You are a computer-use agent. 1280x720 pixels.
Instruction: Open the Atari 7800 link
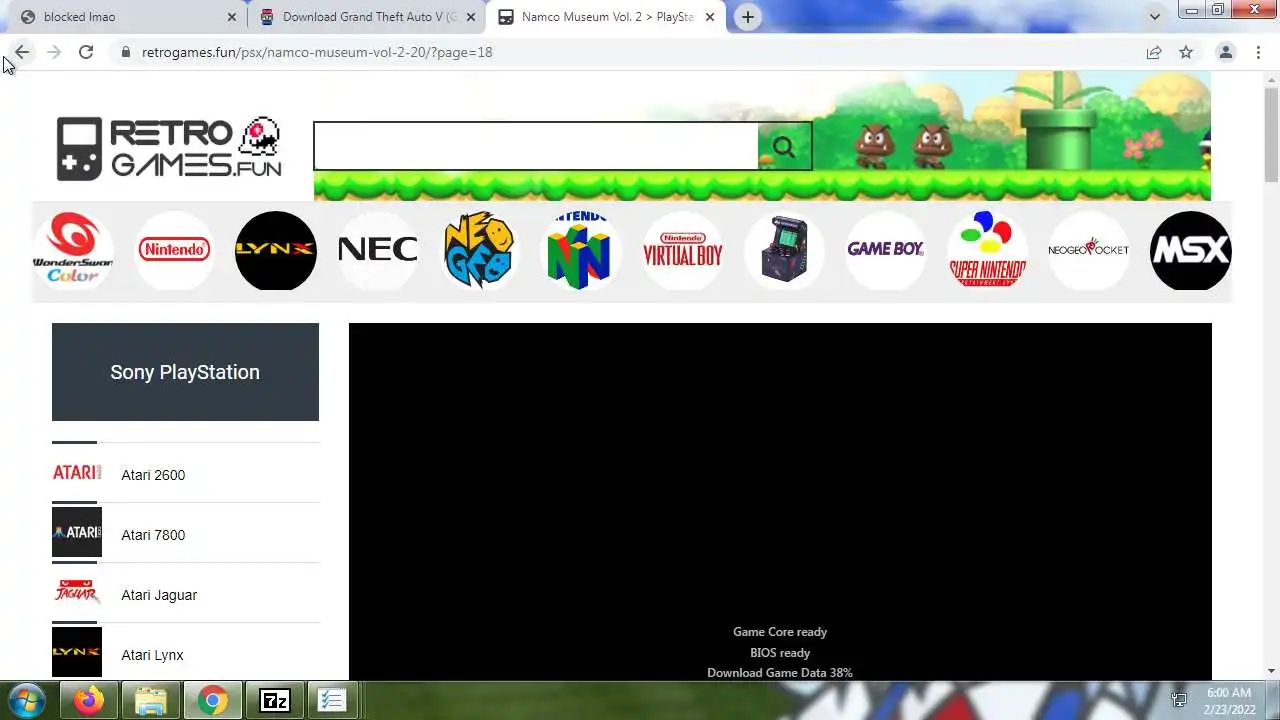point(153,535)
